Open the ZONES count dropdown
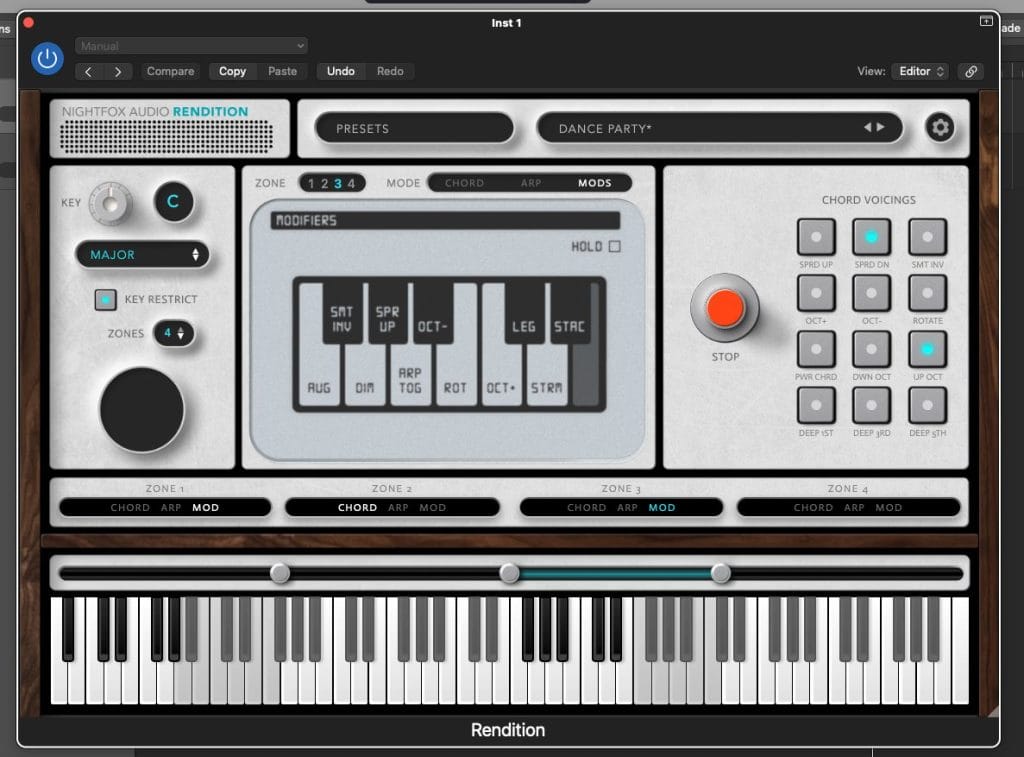The width and height of the screenshot is (1024, 757). [x=174, y=333]
